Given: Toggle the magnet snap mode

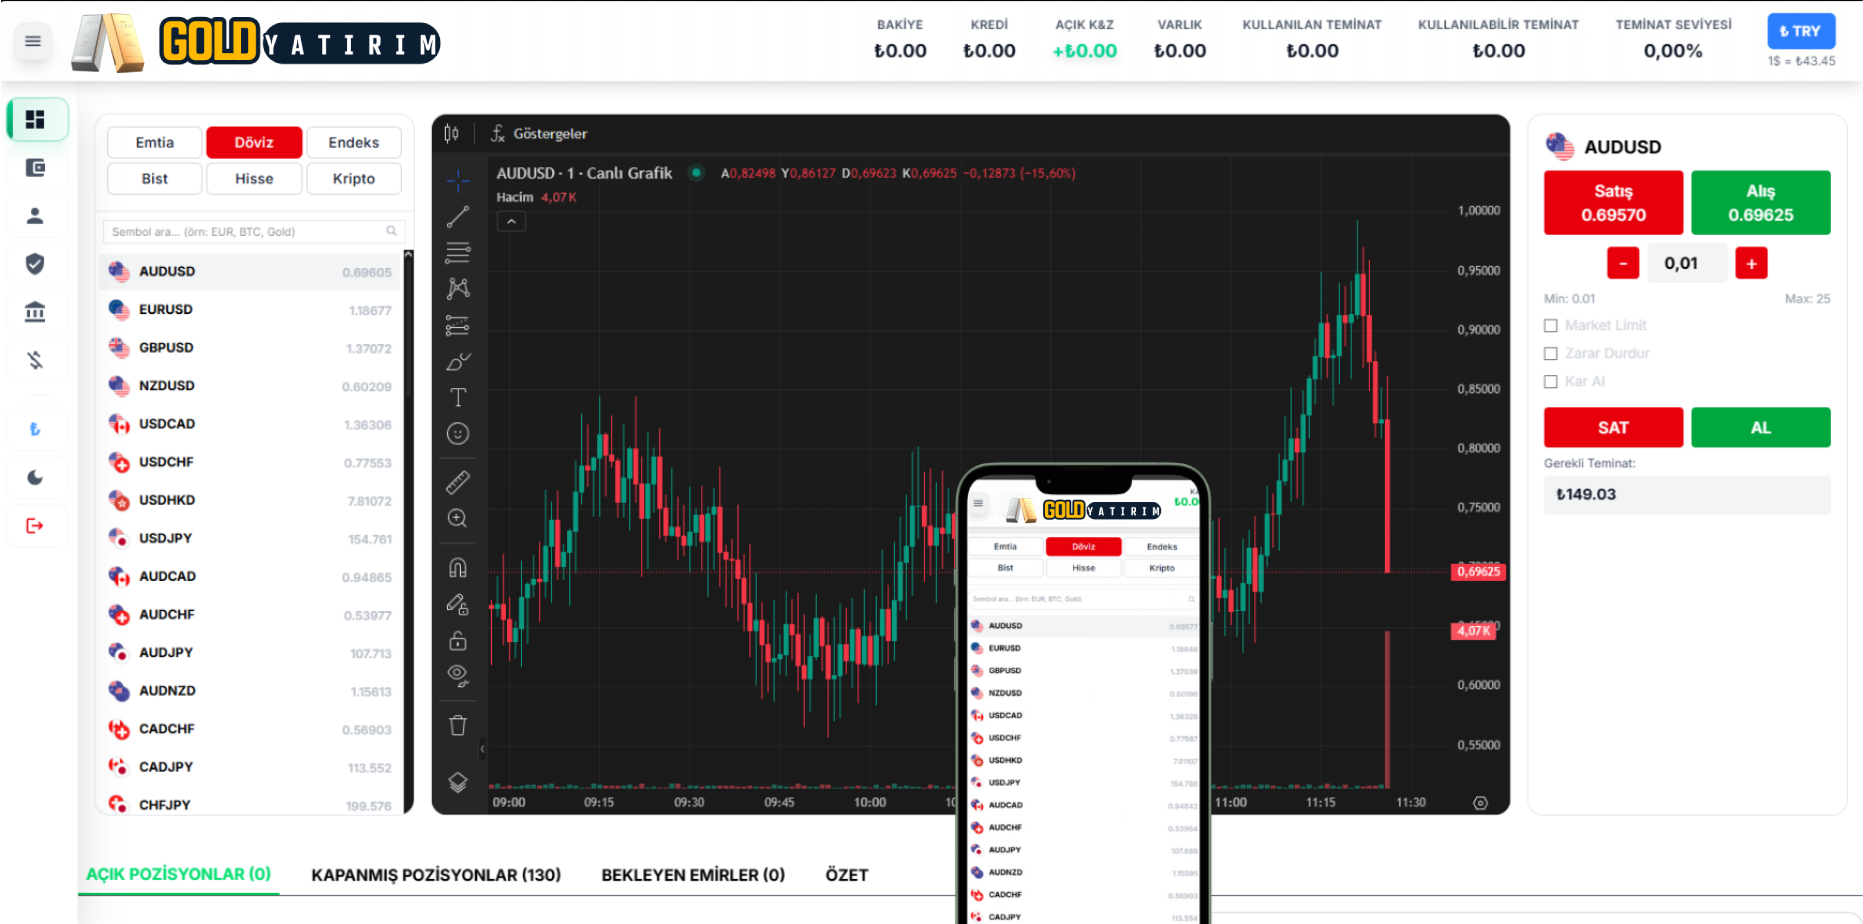Looking at the screenshot, I should (x=458, y=568).
